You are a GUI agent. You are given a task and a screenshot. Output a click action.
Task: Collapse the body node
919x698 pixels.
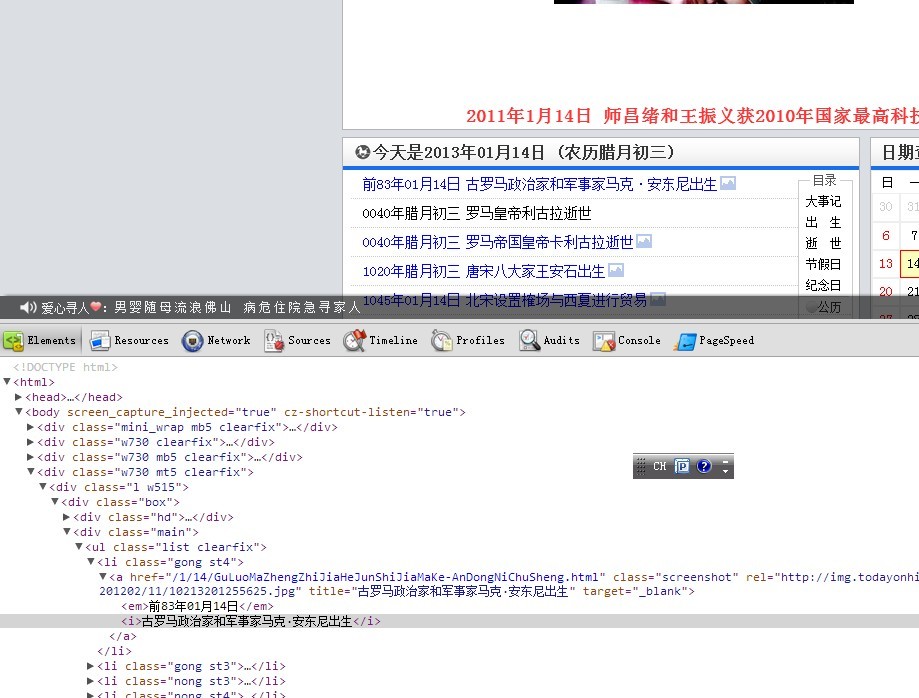(19, 411)
